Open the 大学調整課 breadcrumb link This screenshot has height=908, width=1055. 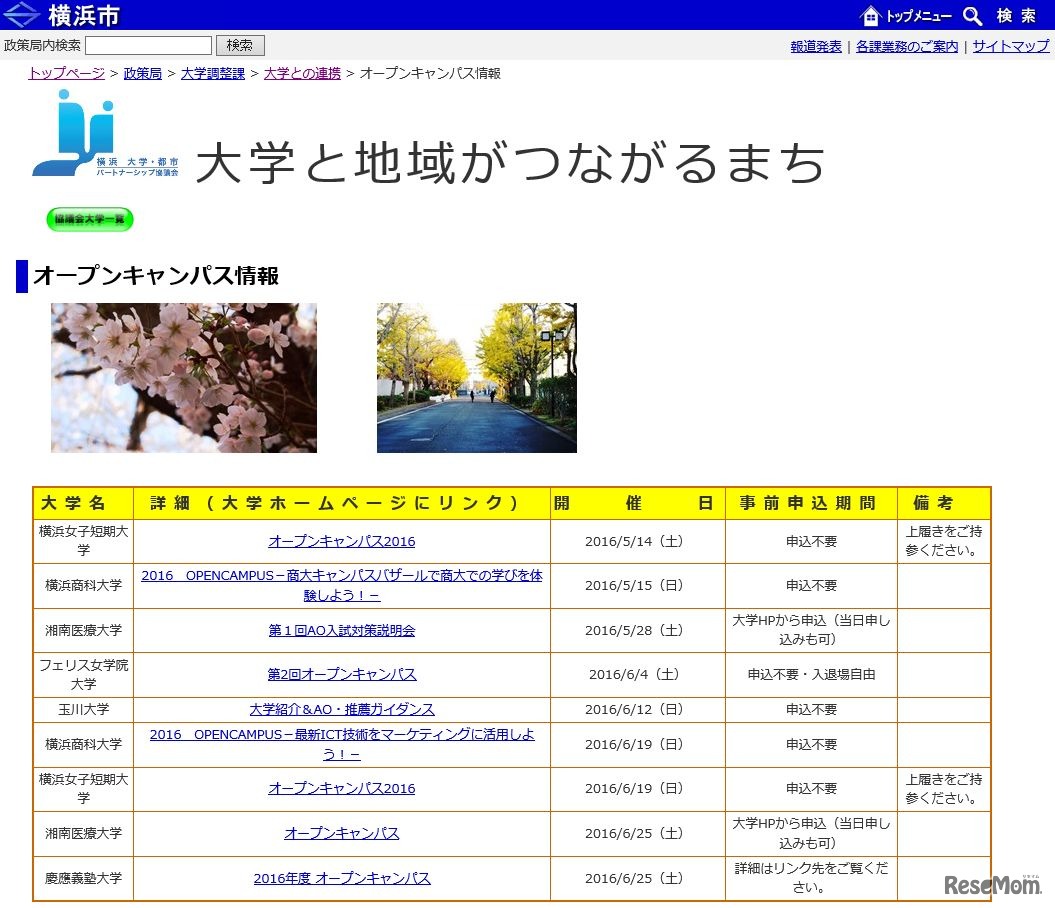coord(212,73)
